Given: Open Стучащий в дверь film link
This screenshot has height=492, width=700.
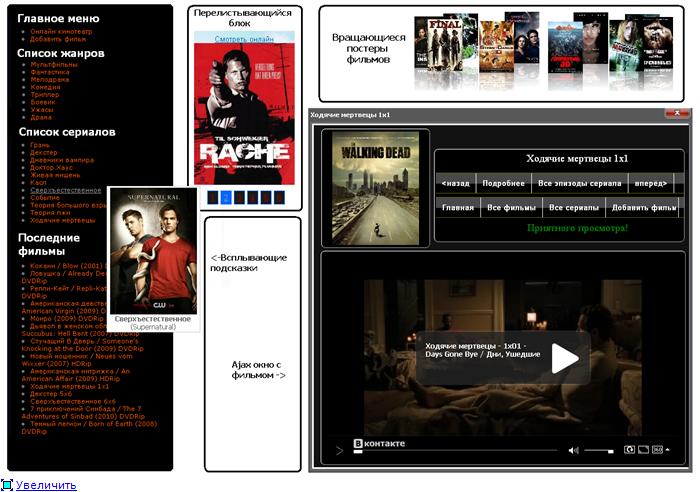Looking at the screenshot, I should [x=83, y=345].
